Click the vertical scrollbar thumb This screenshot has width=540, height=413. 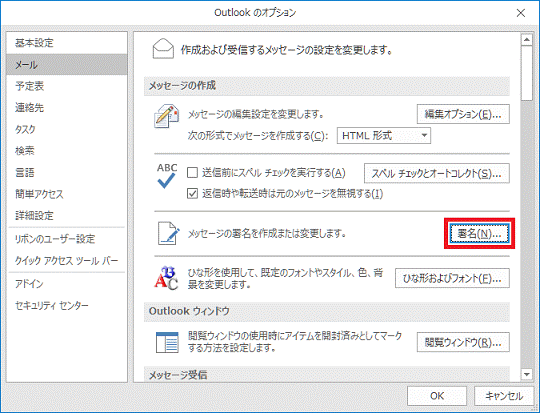click(527, 73)
